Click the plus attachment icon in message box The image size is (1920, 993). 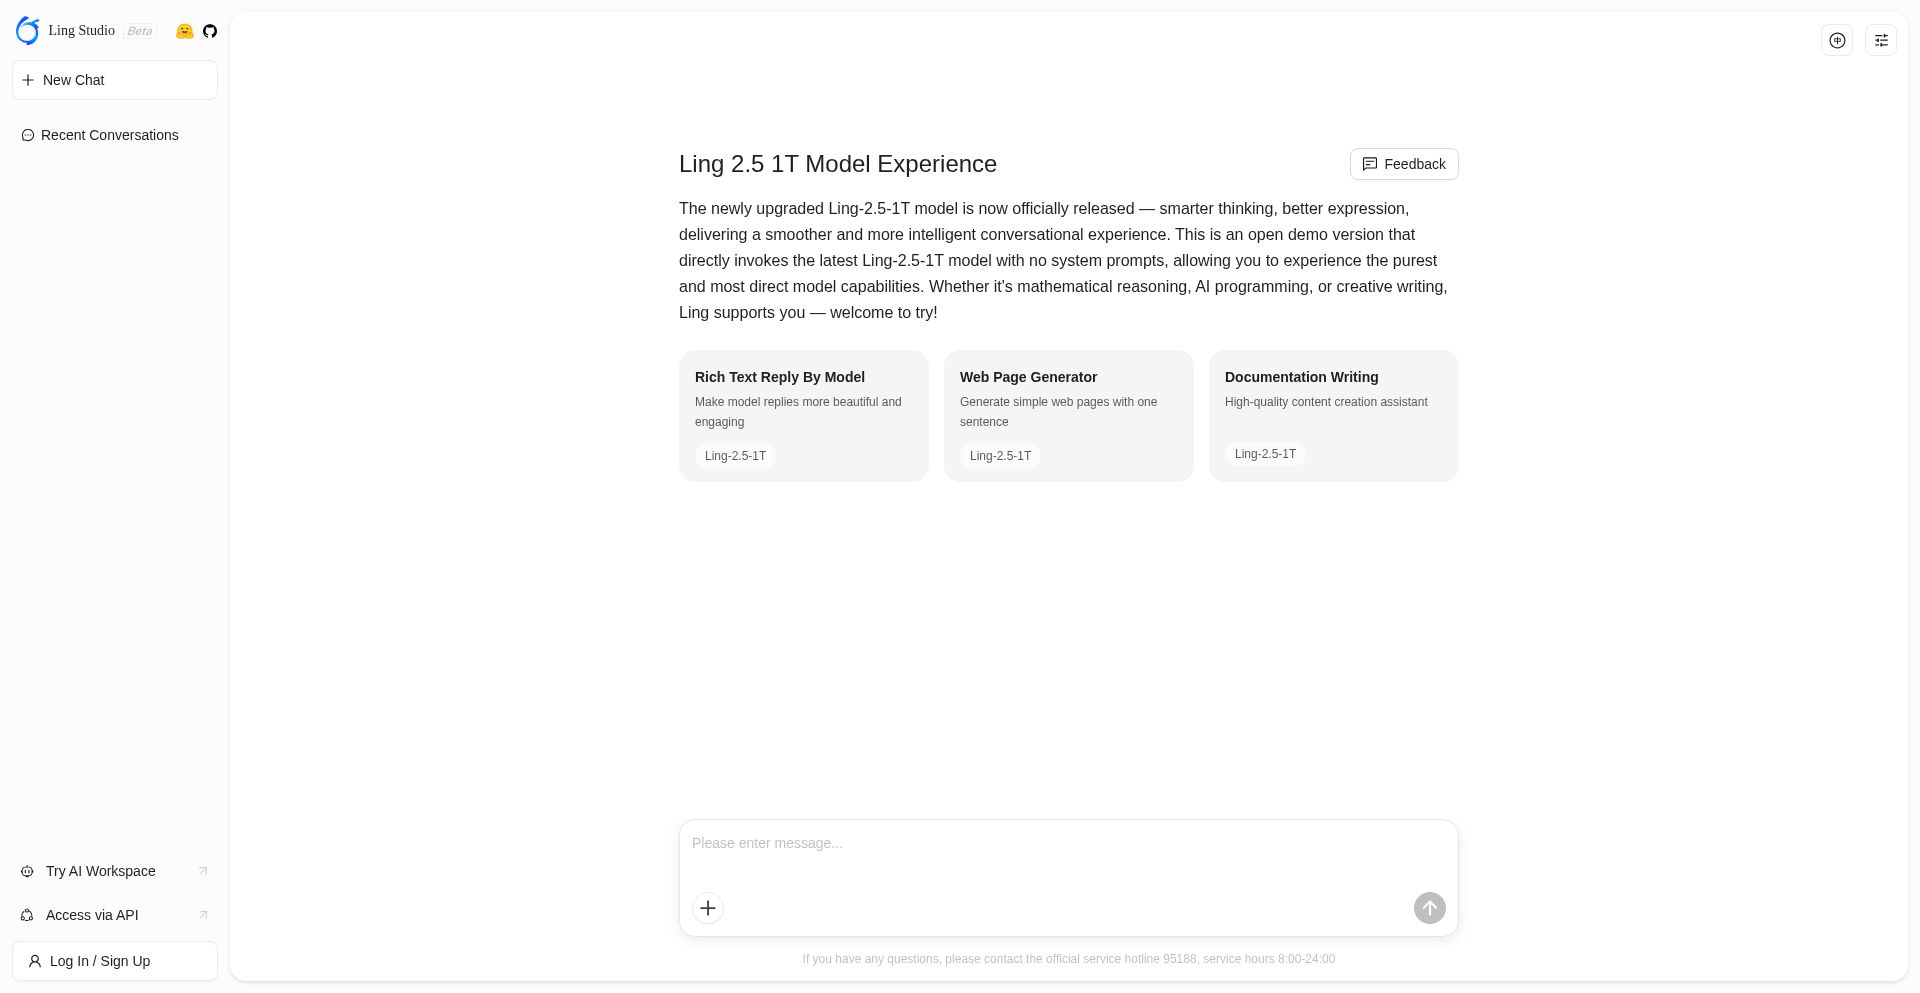[708, 908]
